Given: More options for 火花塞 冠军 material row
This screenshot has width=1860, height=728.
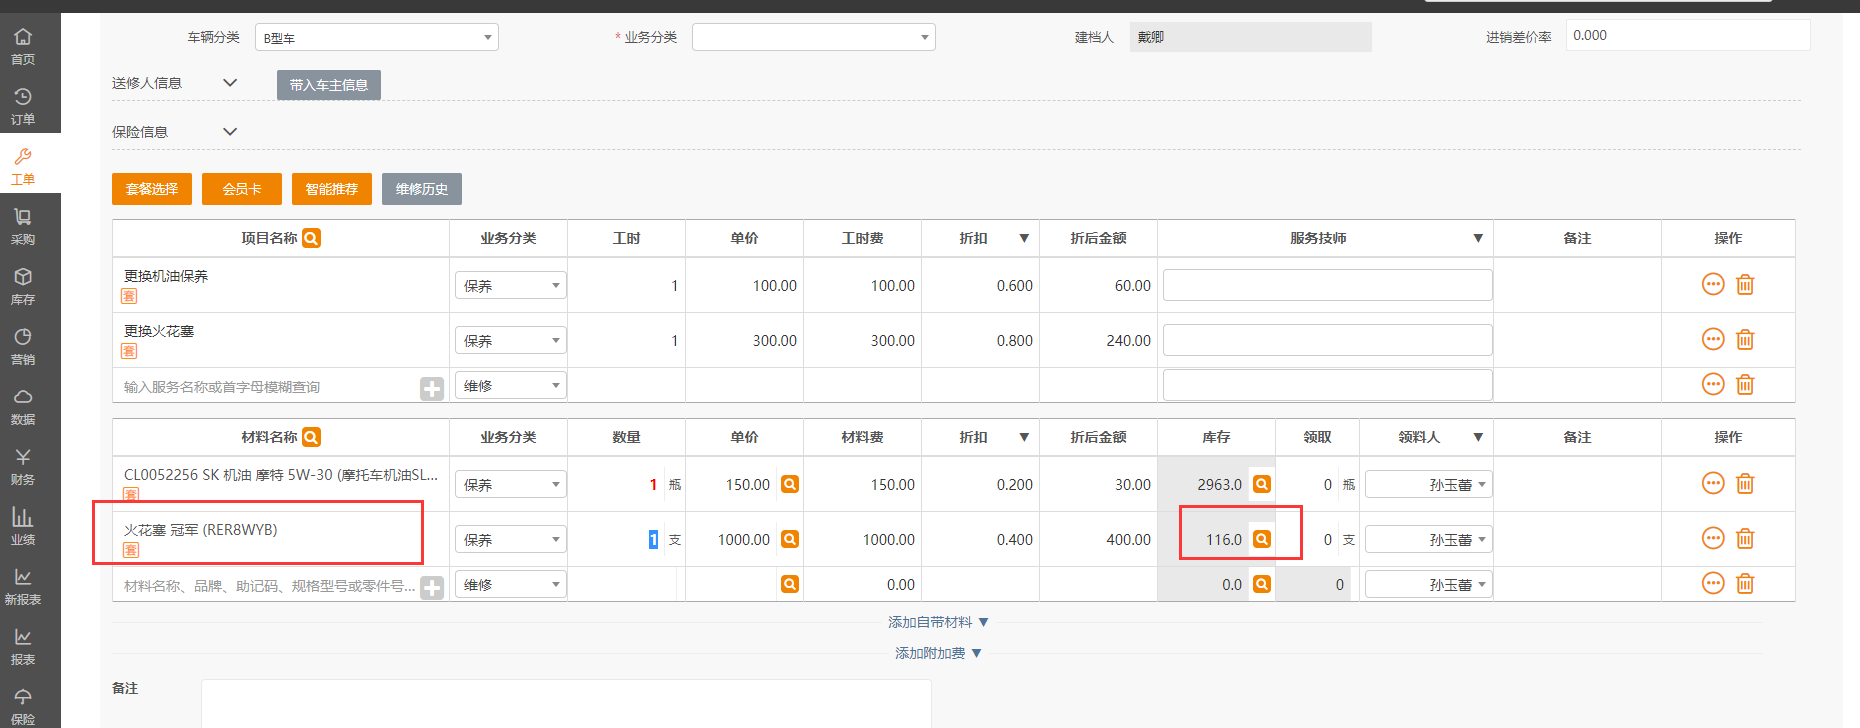Looking at the screenshot, I should click(x=1713, y=538).
